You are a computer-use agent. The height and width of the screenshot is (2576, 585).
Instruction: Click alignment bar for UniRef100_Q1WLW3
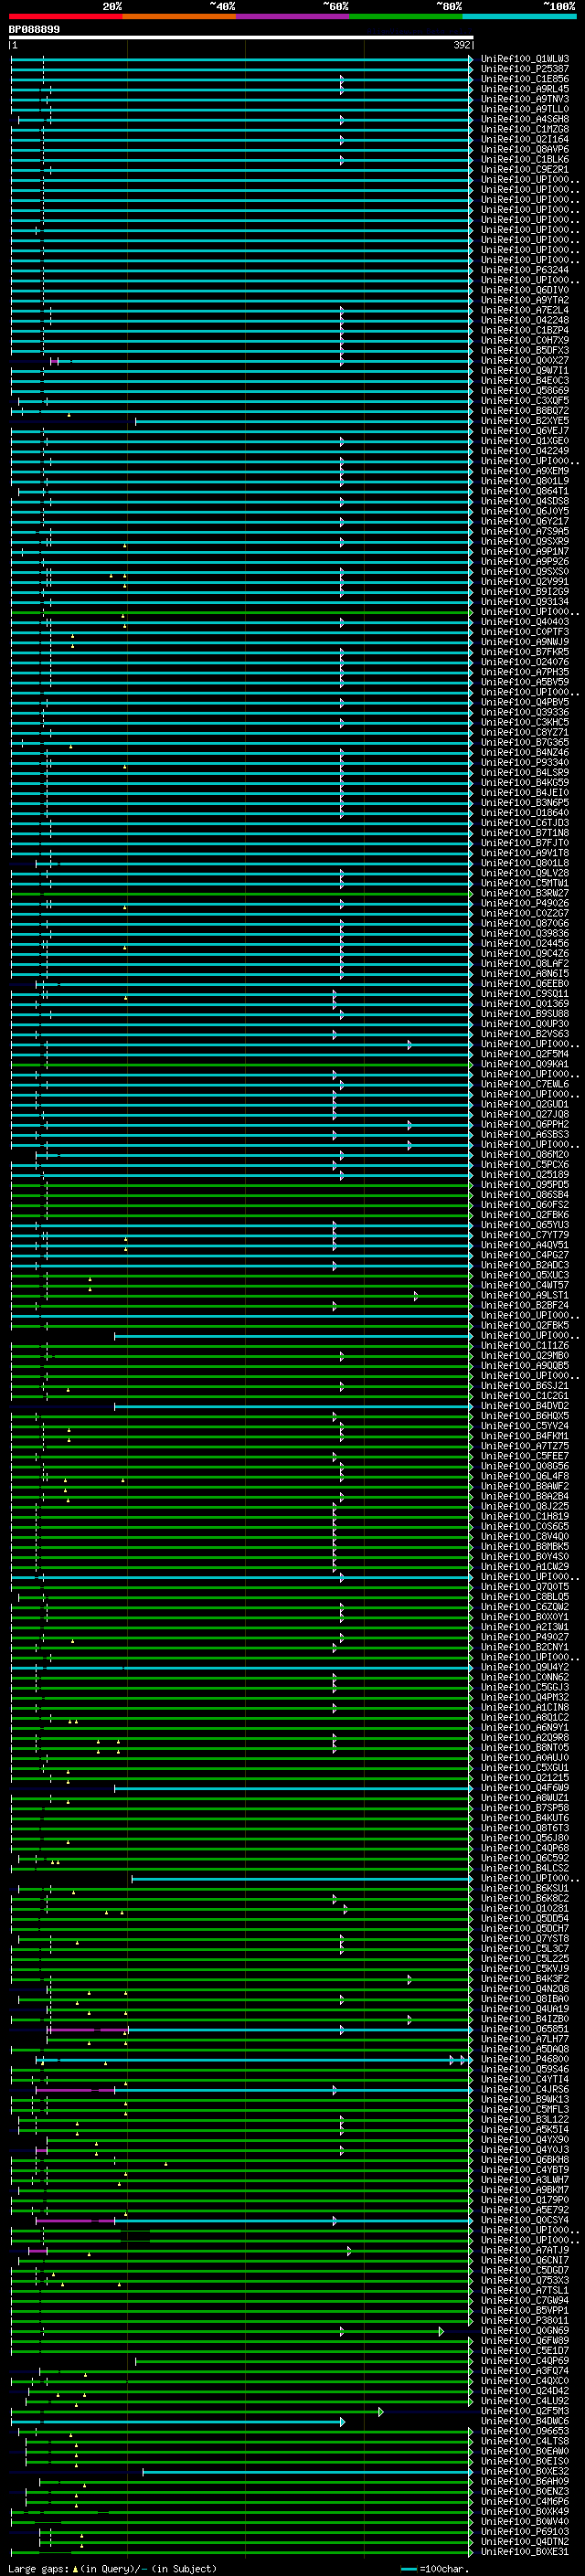(241, 59)
